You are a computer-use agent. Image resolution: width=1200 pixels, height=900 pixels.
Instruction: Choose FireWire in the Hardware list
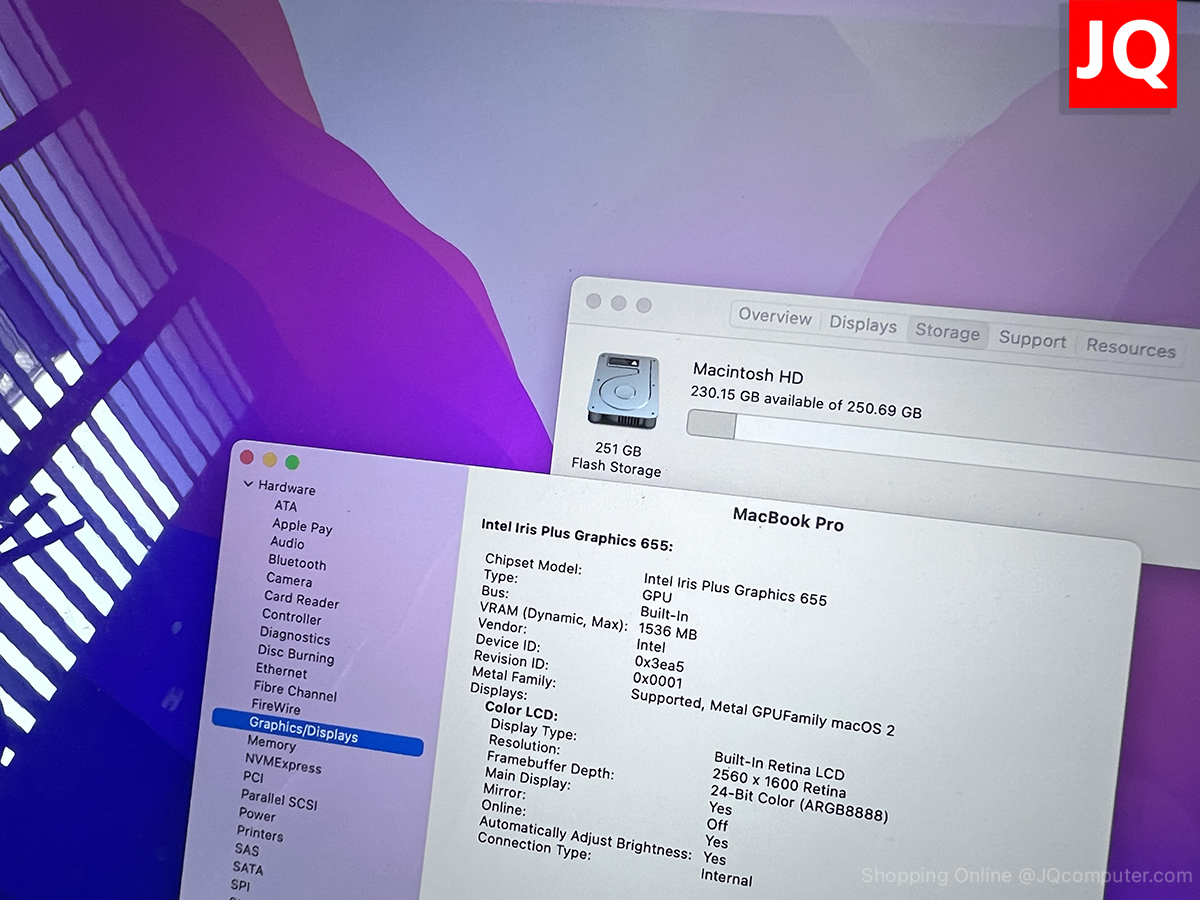coord(276,707)
